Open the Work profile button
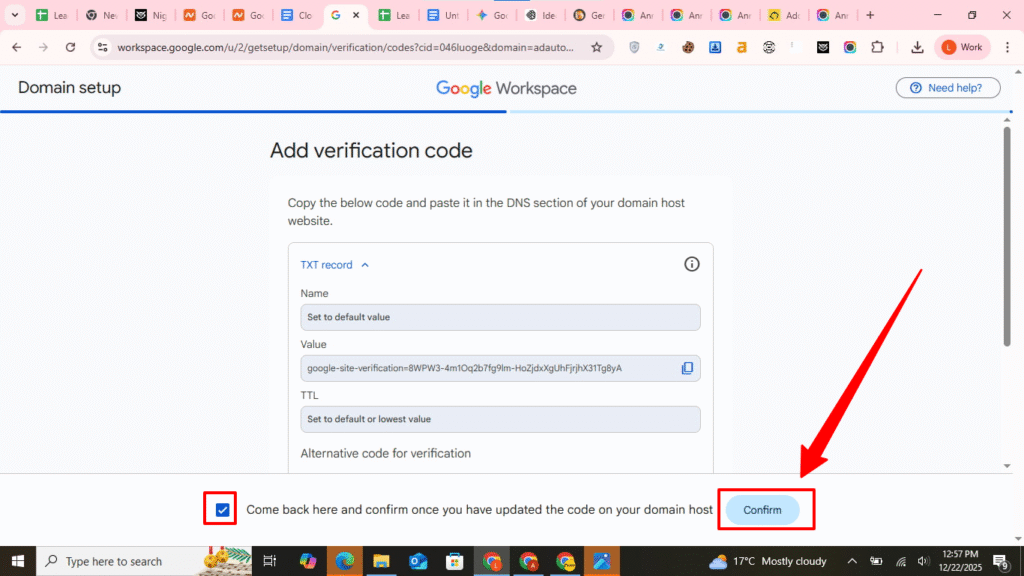Viewport: 1024px width, 576px height. coord(962,47)
